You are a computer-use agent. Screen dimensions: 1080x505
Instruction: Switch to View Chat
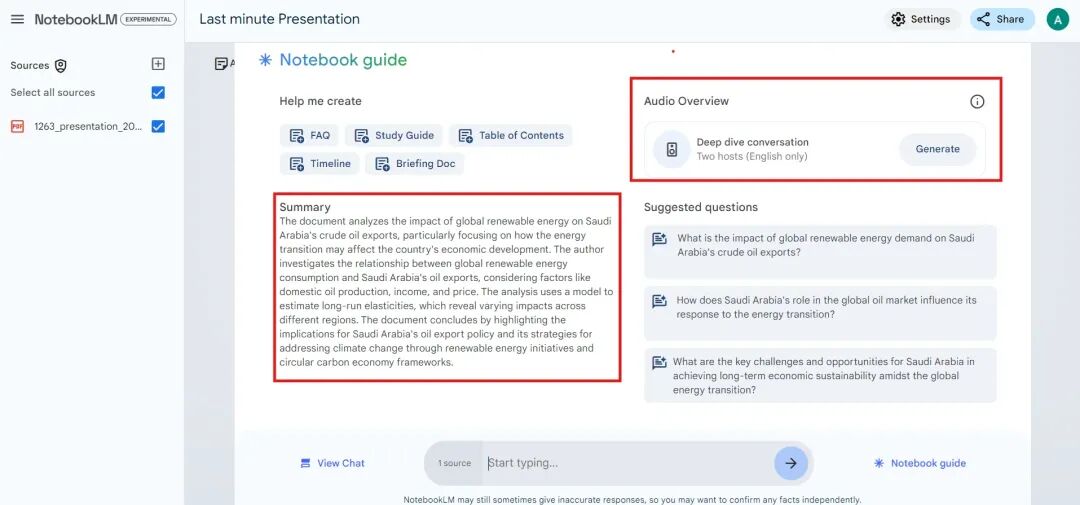point(333,463)
